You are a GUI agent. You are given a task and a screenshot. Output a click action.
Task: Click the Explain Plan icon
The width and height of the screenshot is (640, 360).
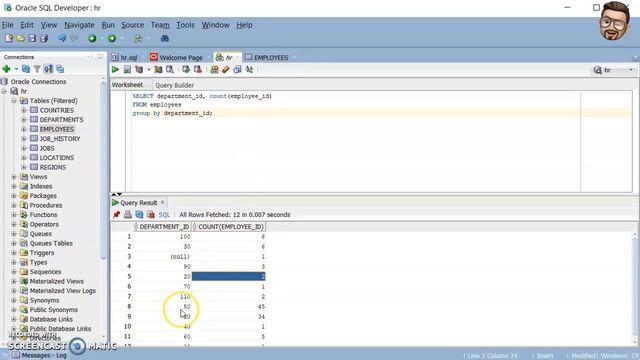[x=139, y=69]
